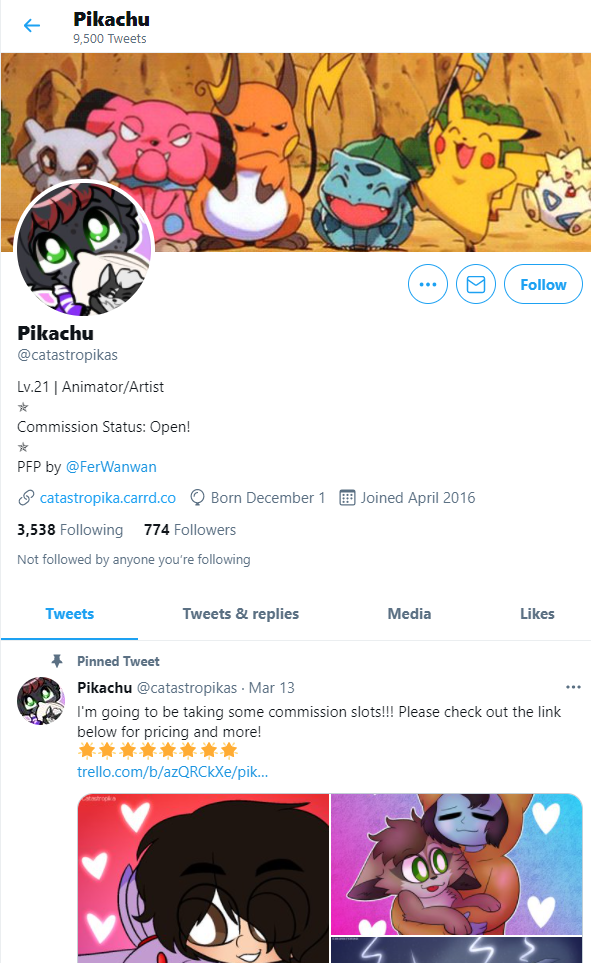
Task: Switch to the Media tab
Action: click(x=409, y=614)
